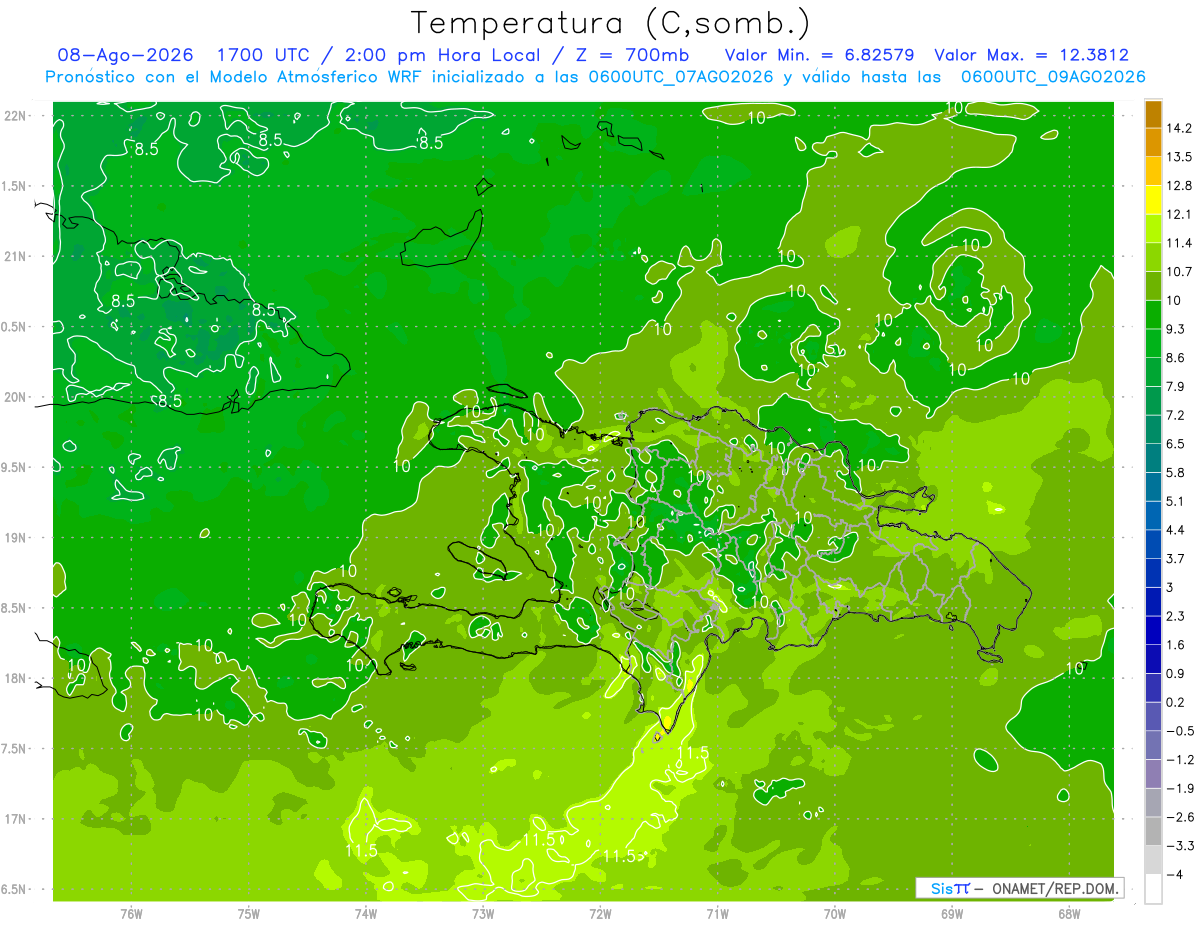Click the '9.5N' latitude label
This screenshot has height=927, width=1200.
[x=14, y=468]
